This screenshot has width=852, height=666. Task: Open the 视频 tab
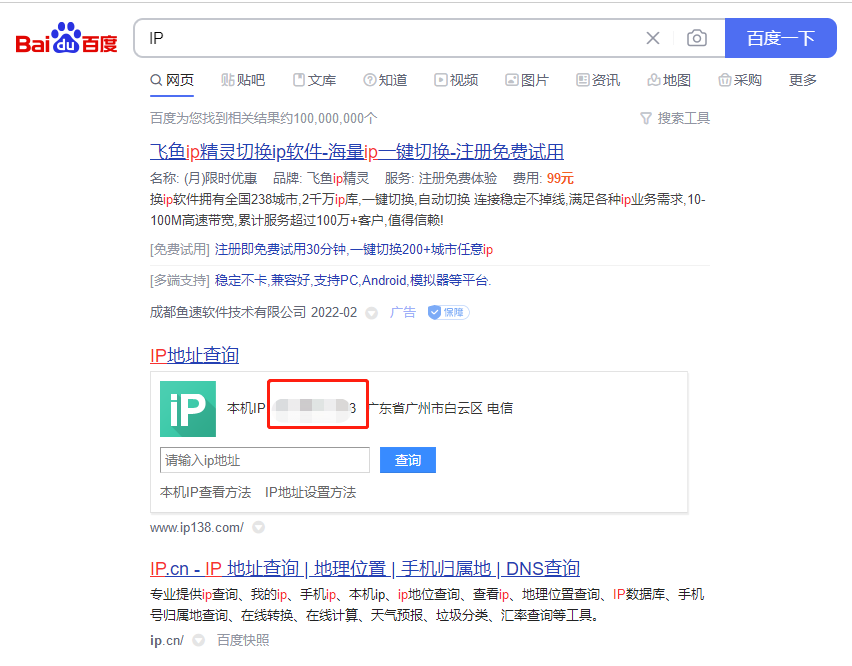(x=456, y=80)
